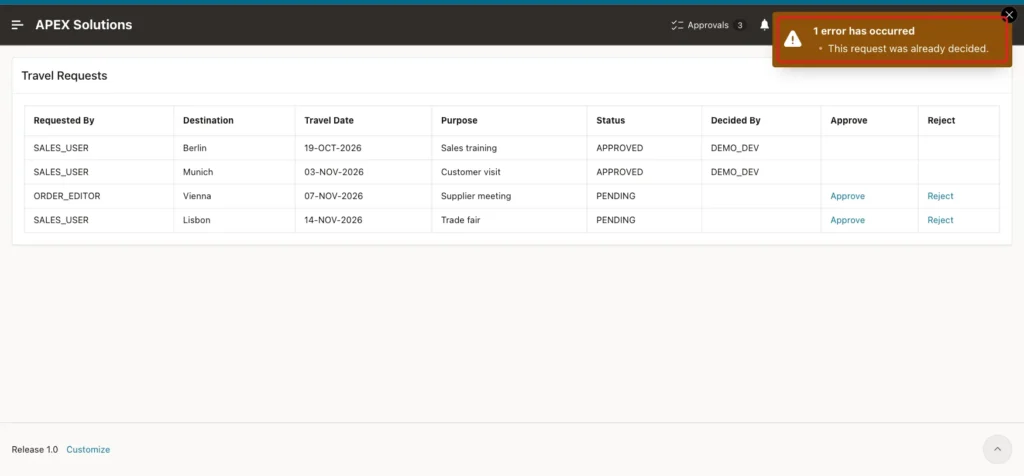The height and width of the screenshot is (476, 1024).
Task: Click DEMO_DEV in the Munich row
Action: click(735, 172)
